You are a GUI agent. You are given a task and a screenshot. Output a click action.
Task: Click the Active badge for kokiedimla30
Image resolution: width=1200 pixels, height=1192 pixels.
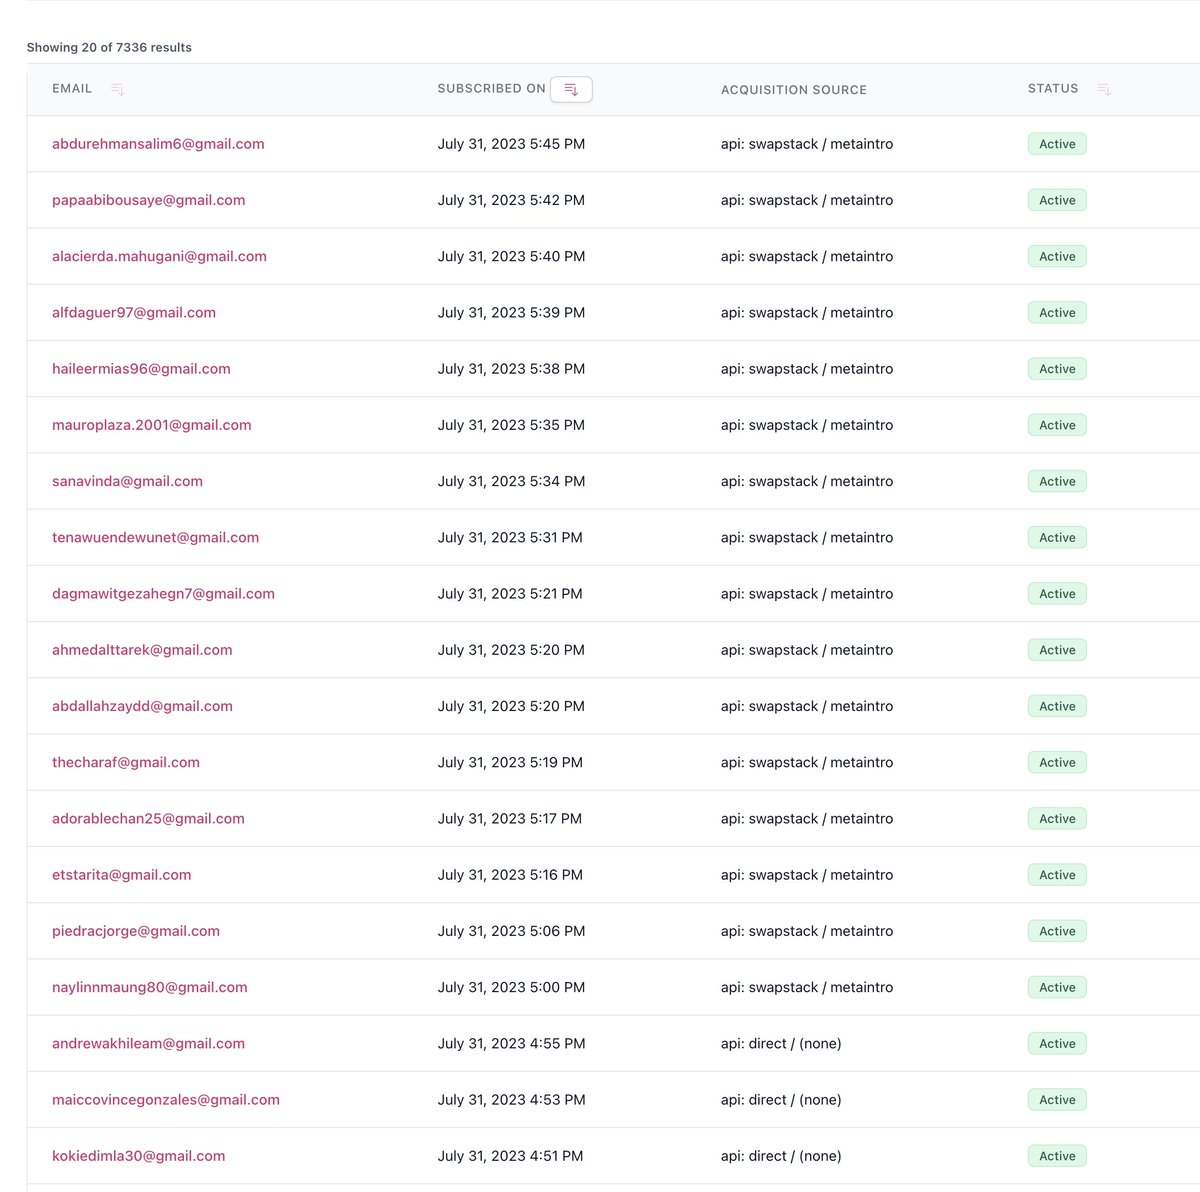coord(1057,1156)
